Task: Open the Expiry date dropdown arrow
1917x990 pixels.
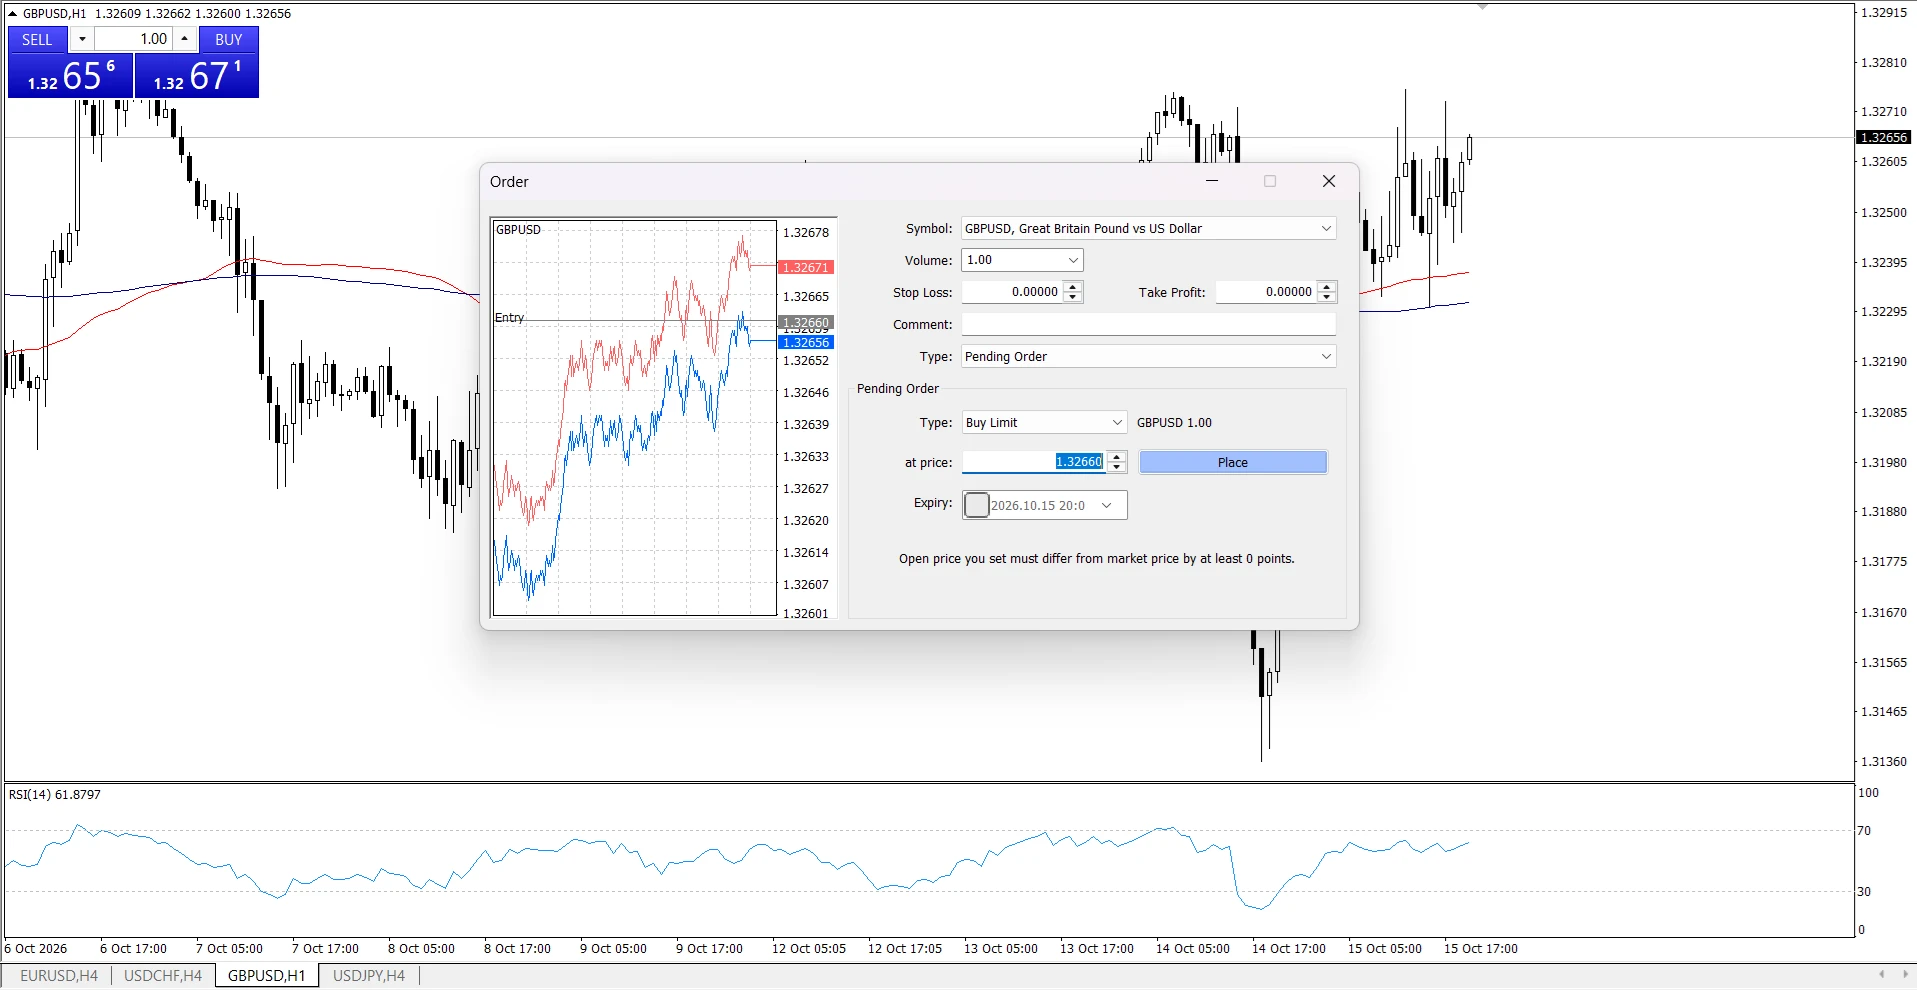Action: 1107,505
